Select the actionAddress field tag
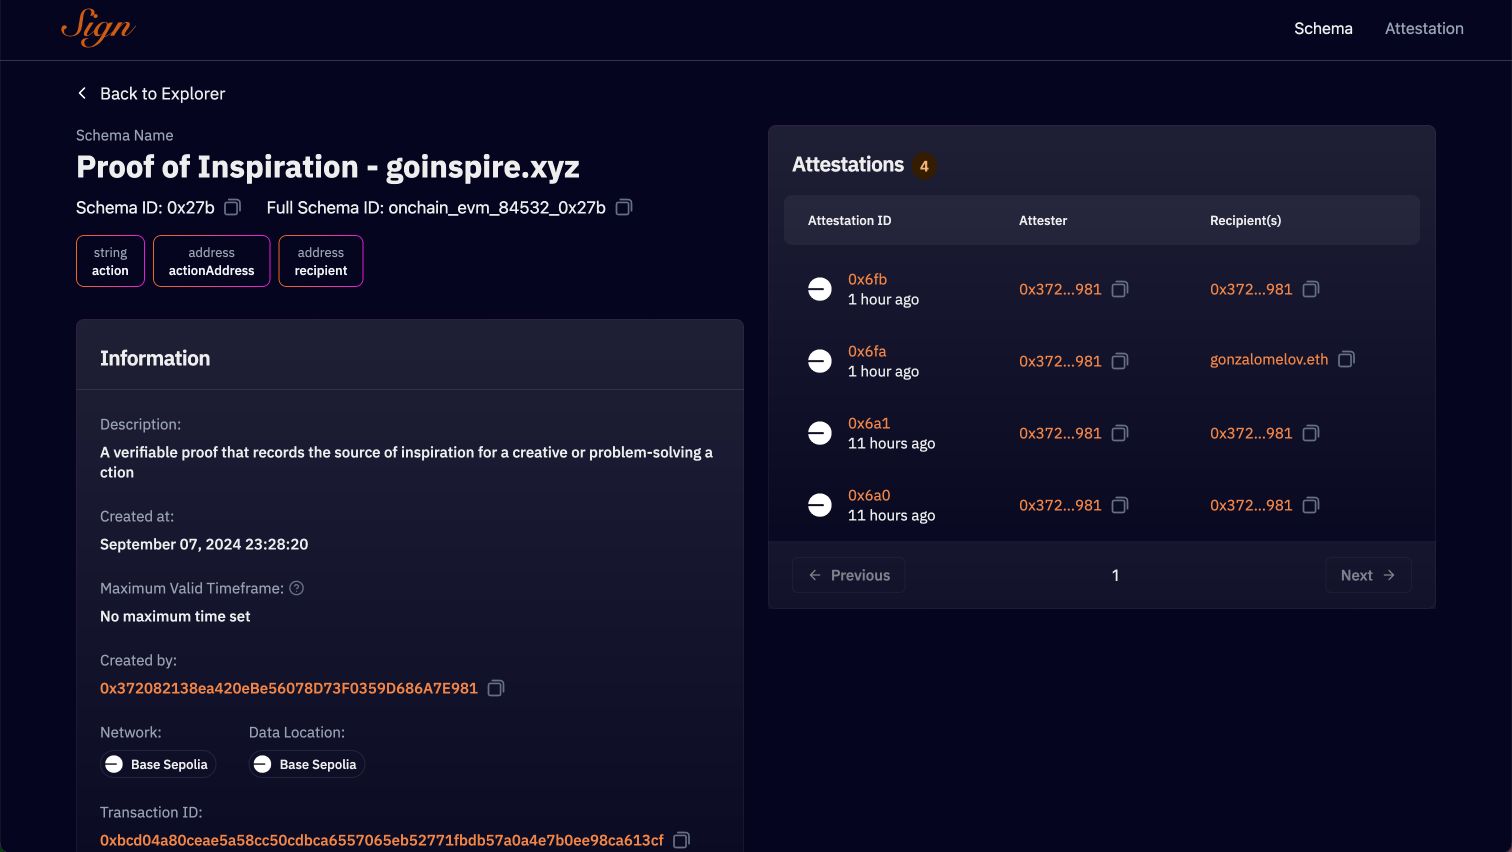1512x852 pixels. pos(211,261)
